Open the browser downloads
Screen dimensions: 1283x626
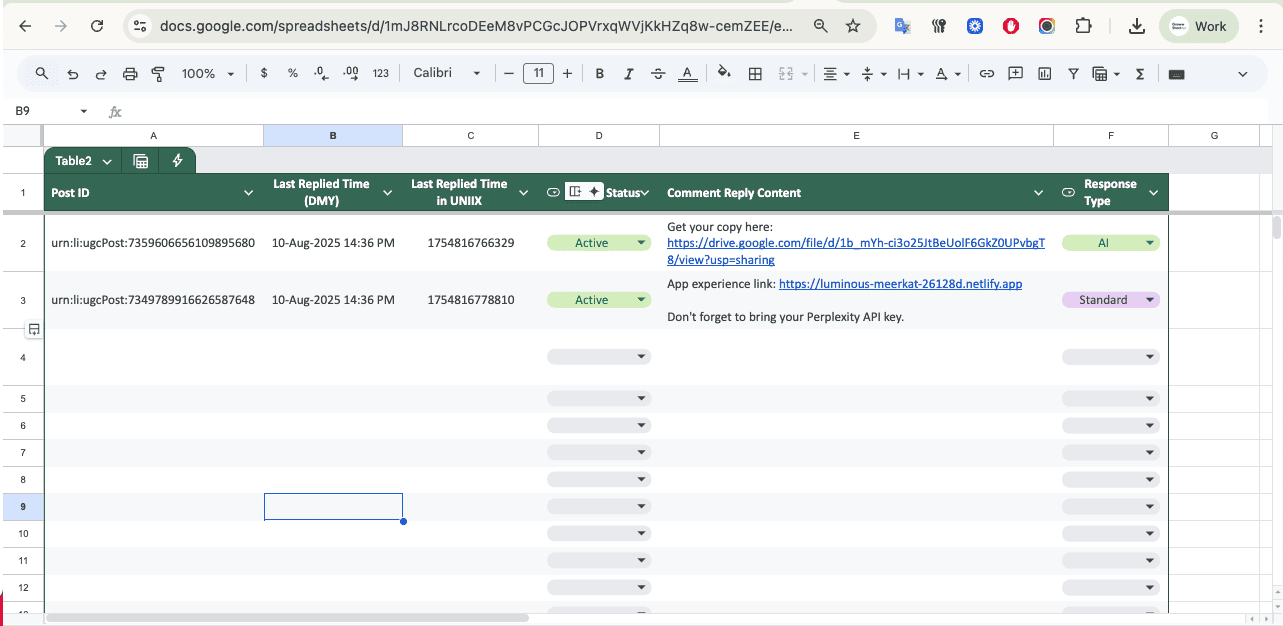point(1136,27)
